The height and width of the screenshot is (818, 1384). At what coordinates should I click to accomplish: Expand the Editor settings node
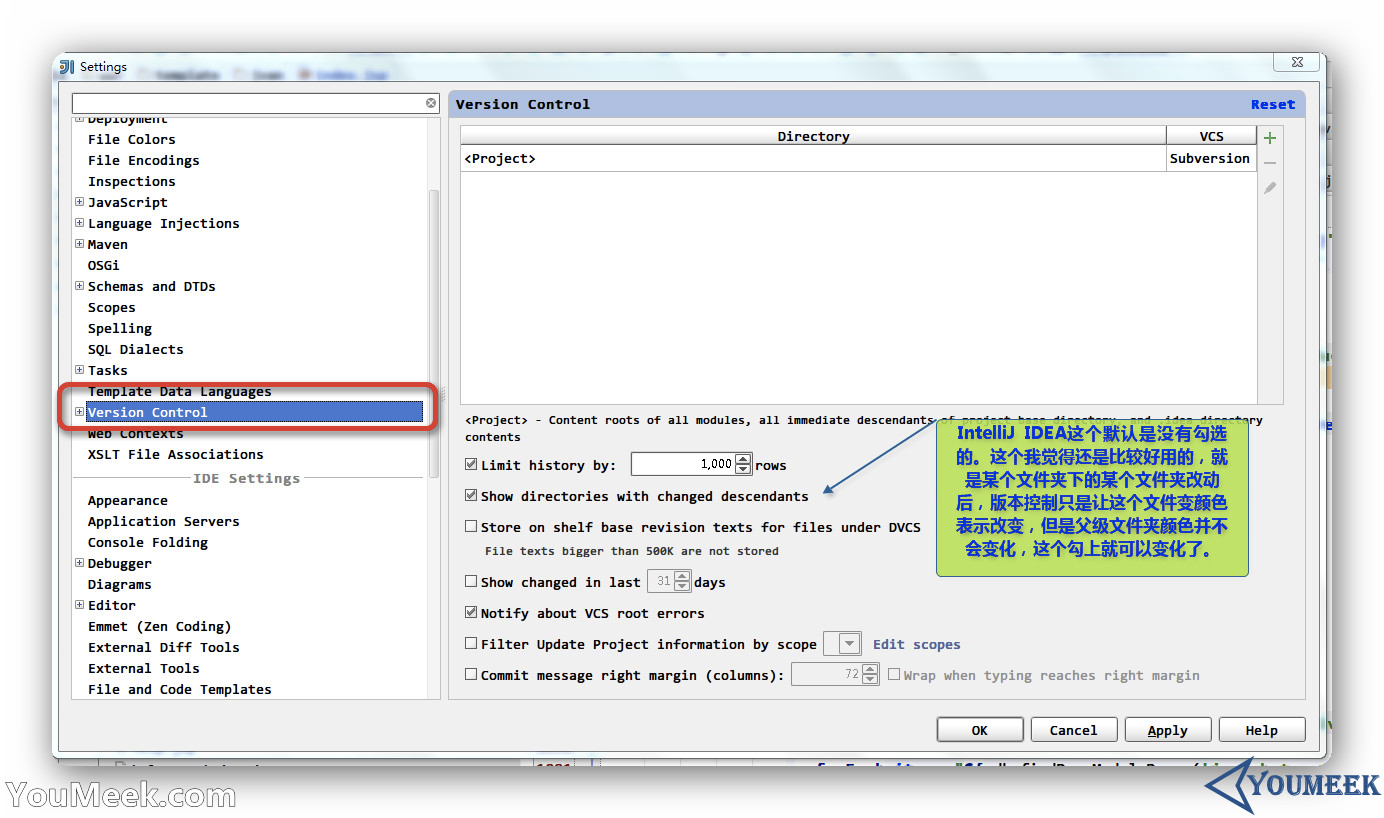(x=80, y=605)
